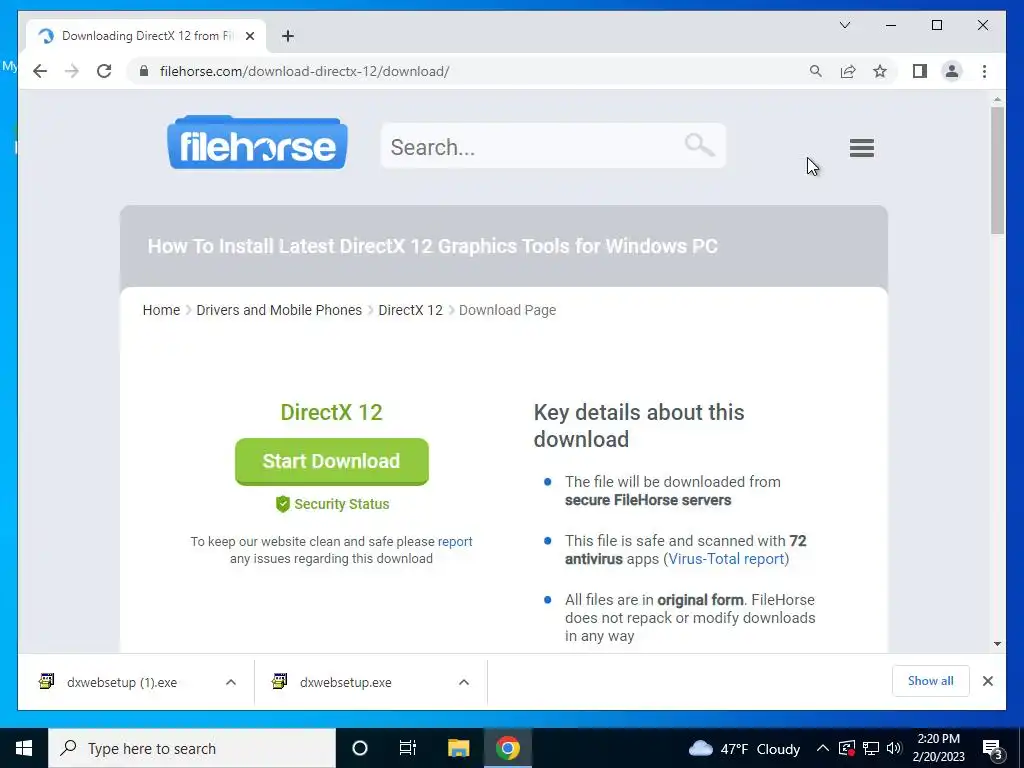
Task: Open the Chrome profile avatar
Action: (x=952, y=71)
